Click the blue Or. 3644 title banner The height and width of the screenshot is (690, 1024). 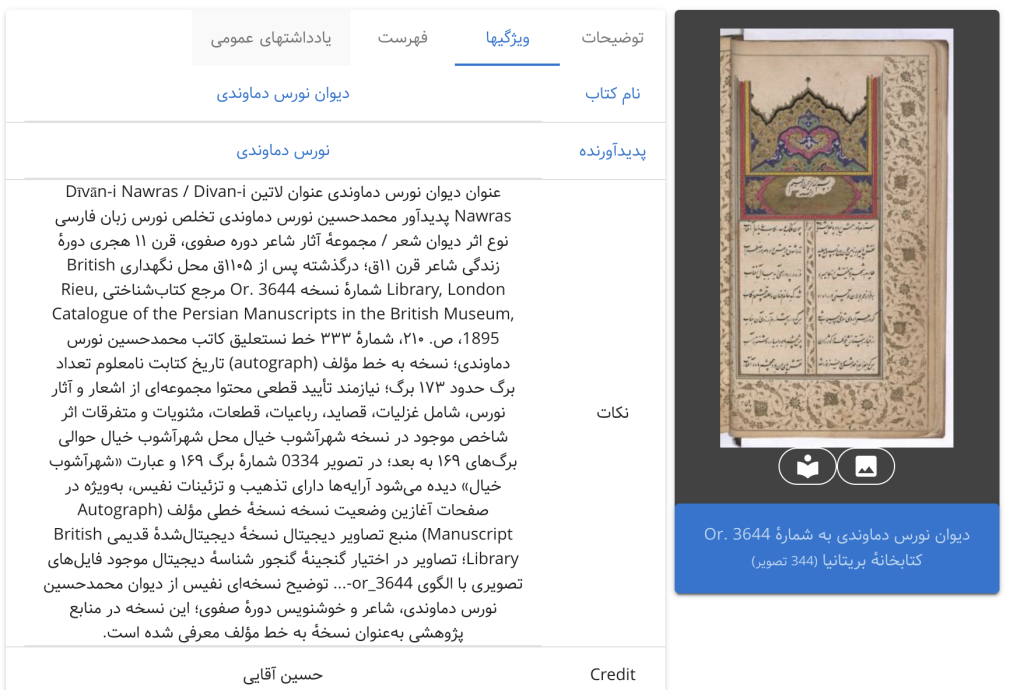pyautogui.click(x=837, y=548)
